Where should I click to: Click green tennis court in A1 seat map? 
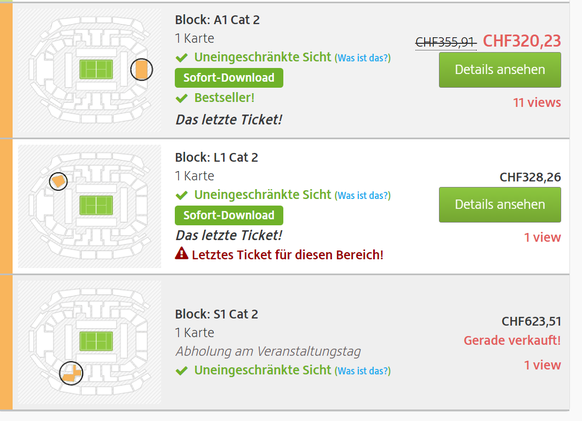tap(96, 69)
